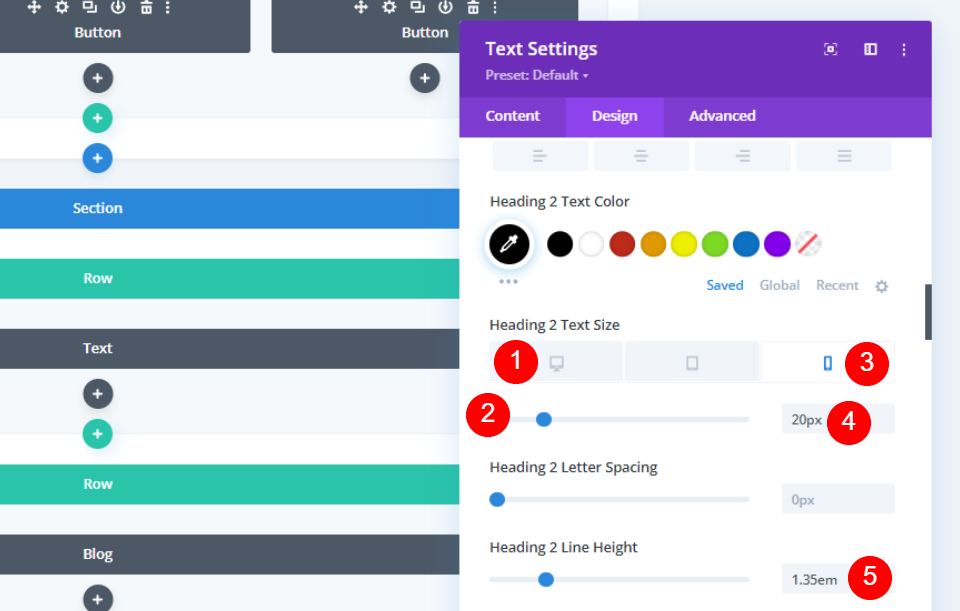This screenshot has width=960, height=611.
Task: Open Text Settings more options menu
Action: click(x=904, y=49)
